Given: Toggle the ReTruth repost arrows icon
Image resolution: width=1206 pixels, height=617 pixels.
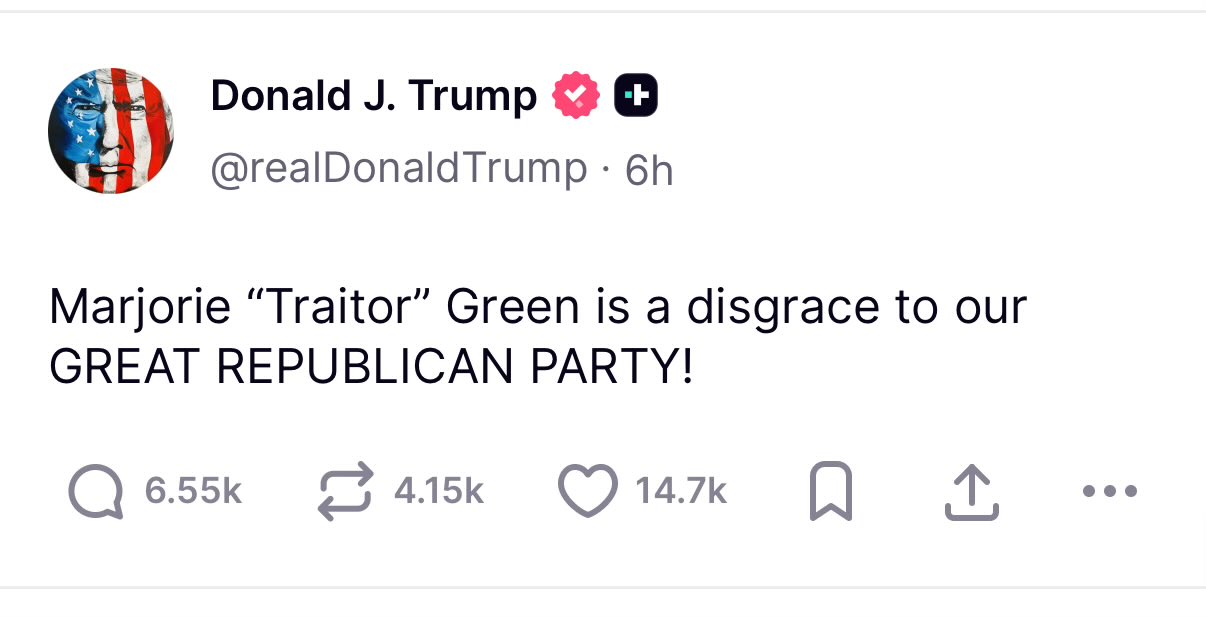Looking at the screenshot, I should pos(345,492).
